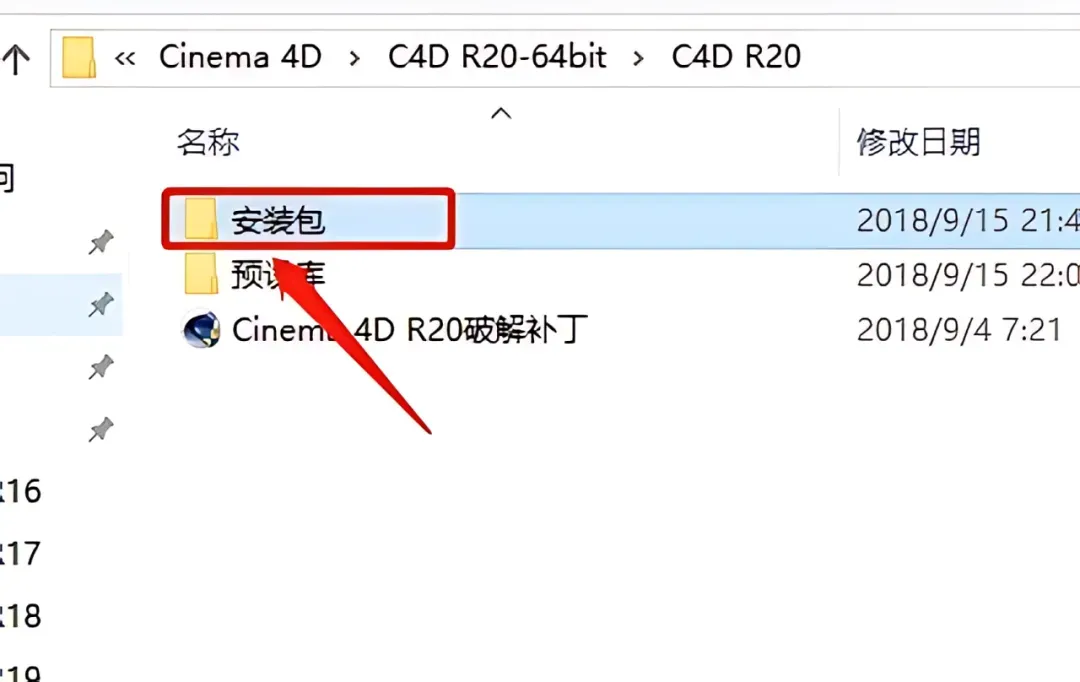The height and width of the screenshot is (682, 1080).
Task: Click the folder icon in address bar
Action: point(79,57)
